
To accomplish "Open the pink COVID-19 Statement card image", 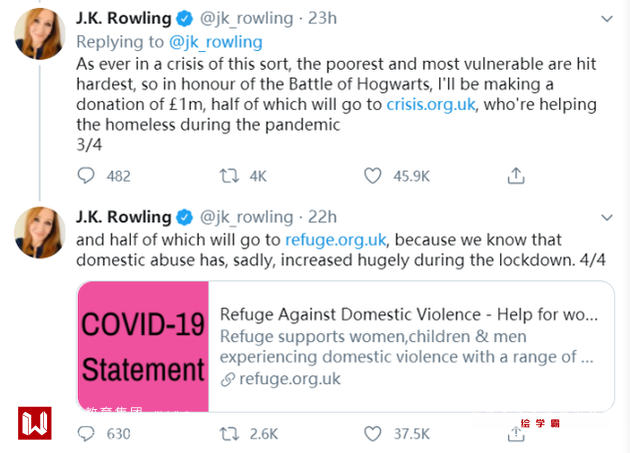I will 143,346.
